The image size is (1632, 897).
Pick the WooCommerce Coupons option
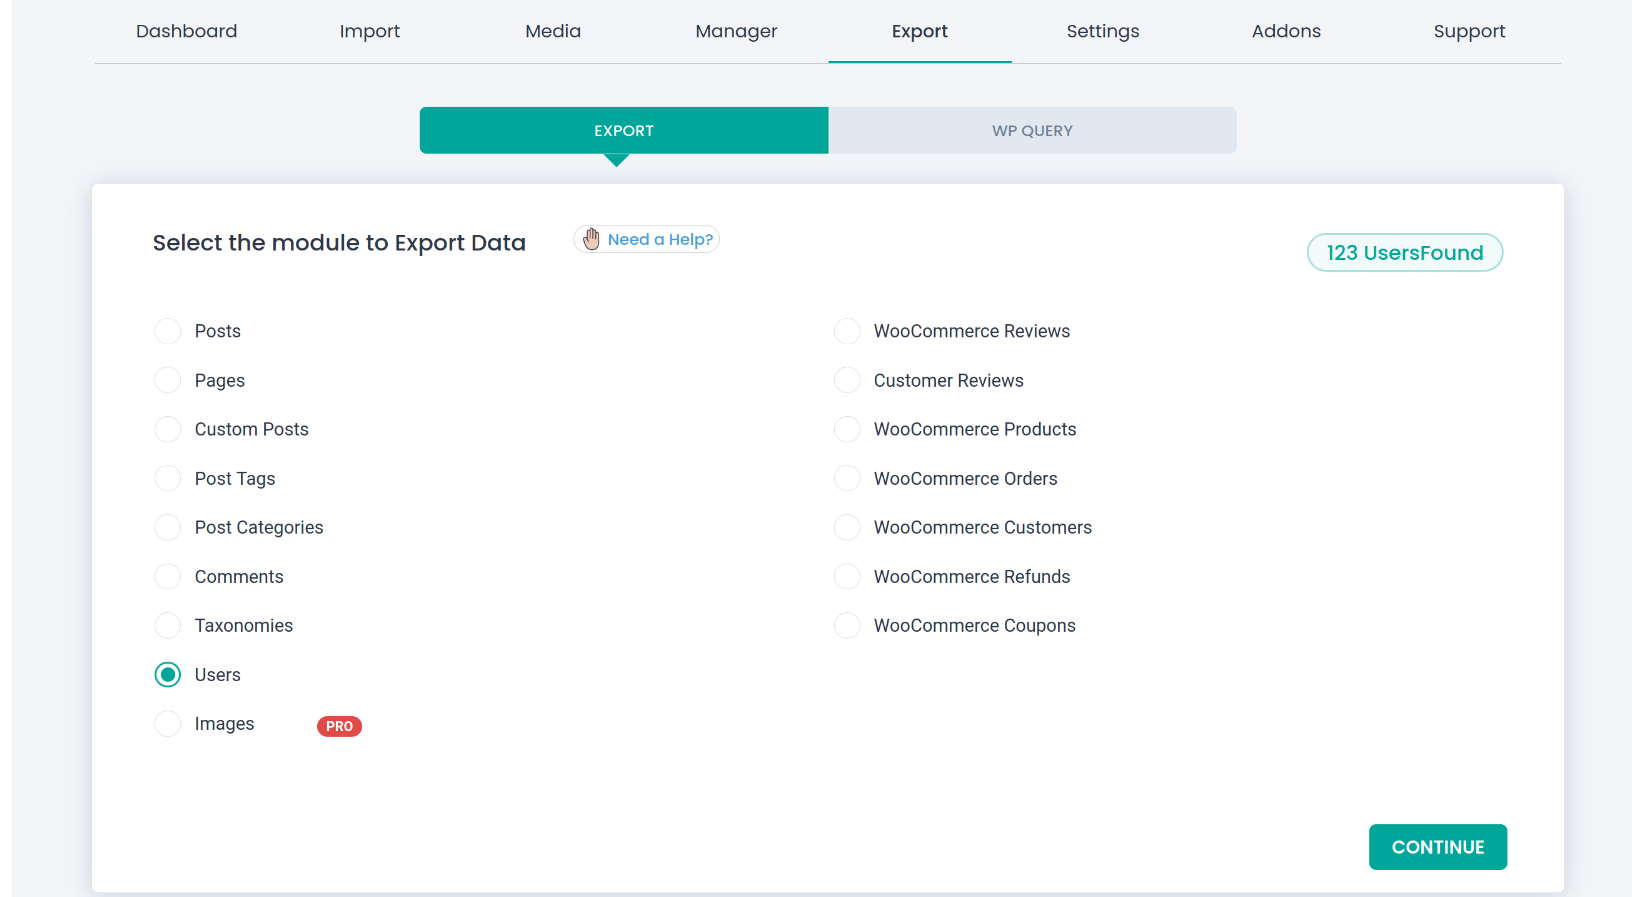point(847,625)
